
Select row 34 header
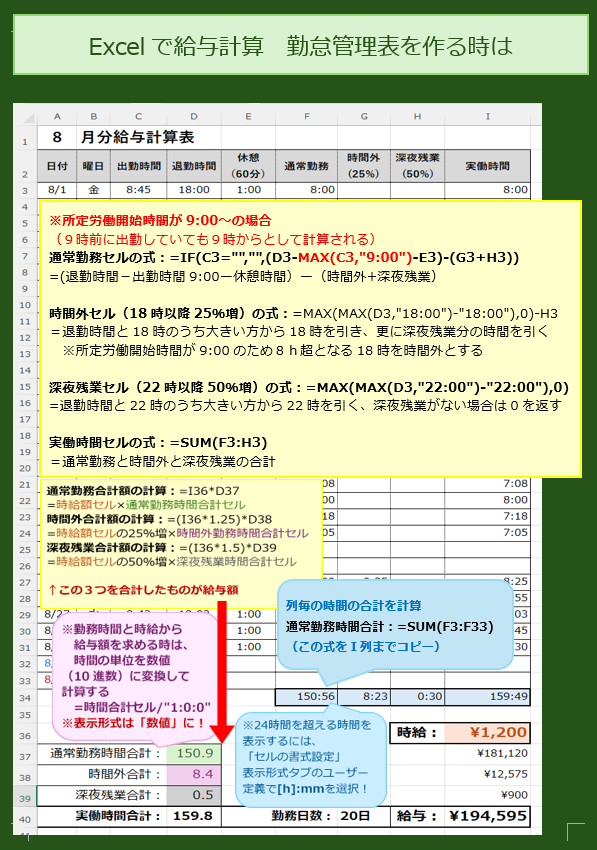(x=25, y=698)
